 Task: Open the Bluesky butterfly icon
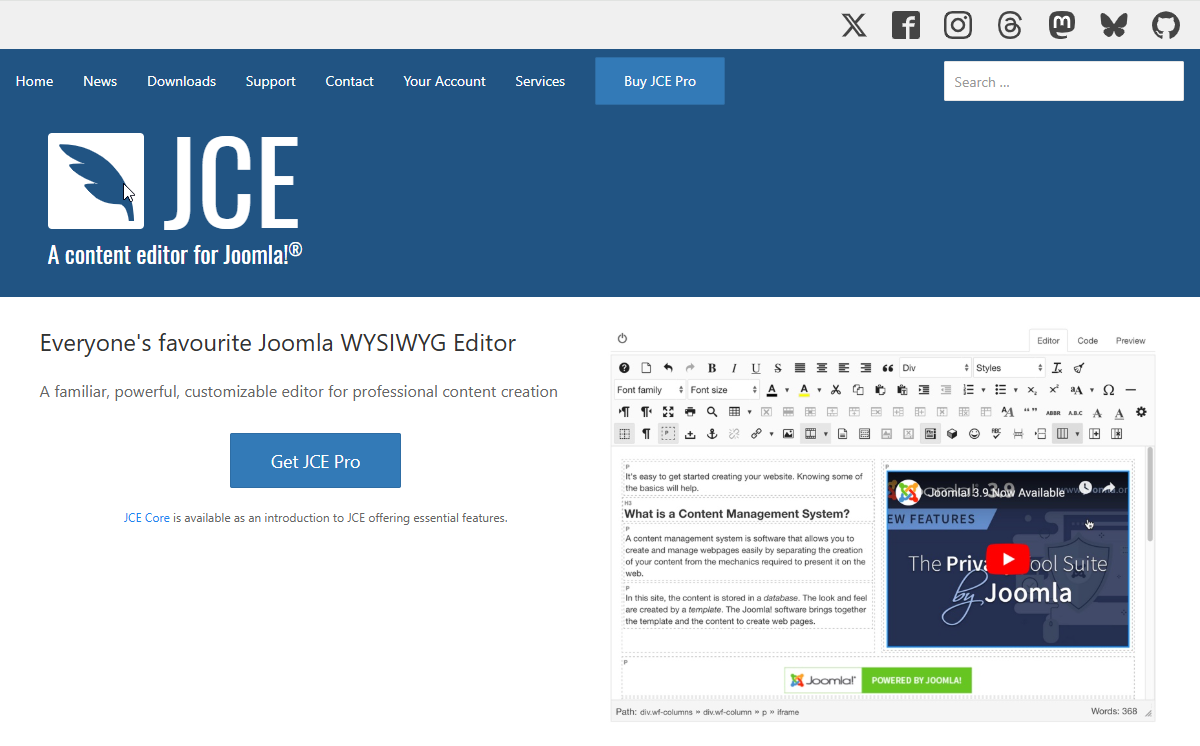tap(1114, 25)
